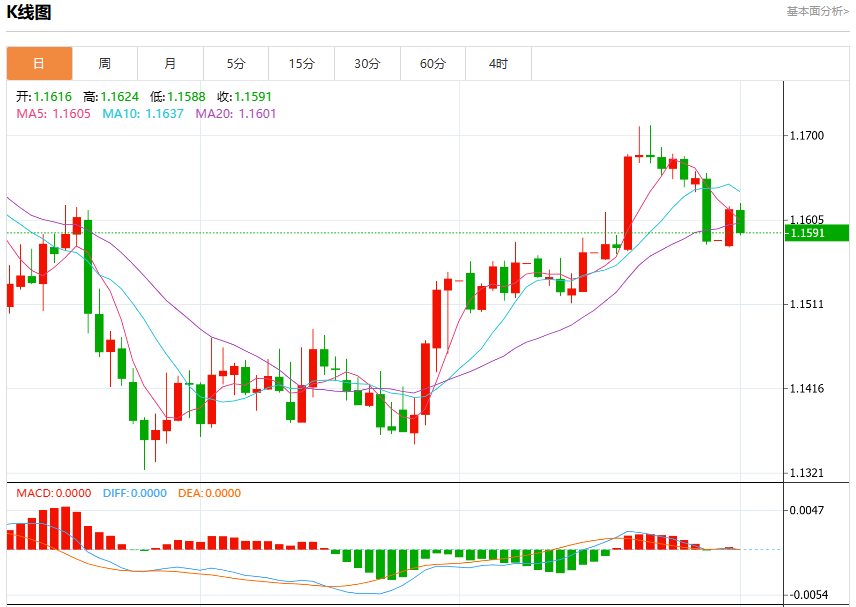Switch to the 周 weekly tab
The height and width of the screenshot is (607, 856).
tap(105, 63)
